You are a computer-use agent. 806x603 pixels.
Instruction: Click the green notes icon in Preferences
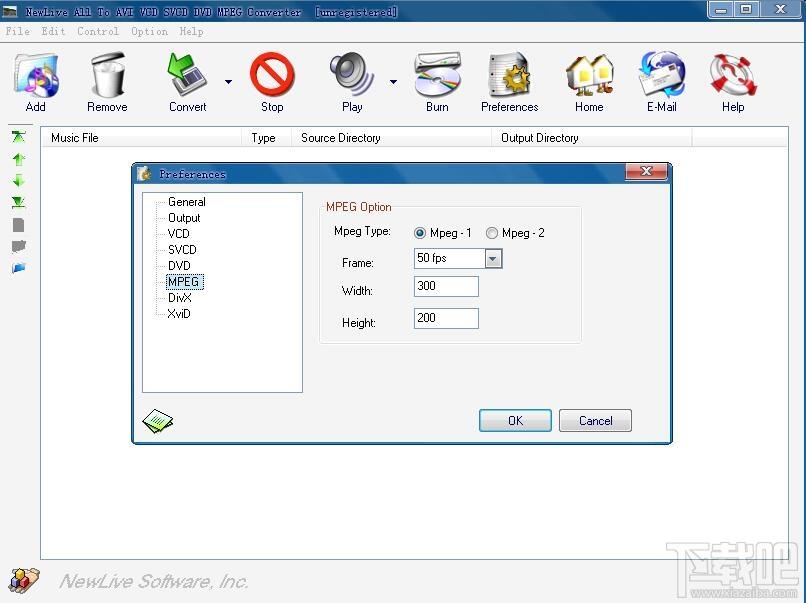158,421
